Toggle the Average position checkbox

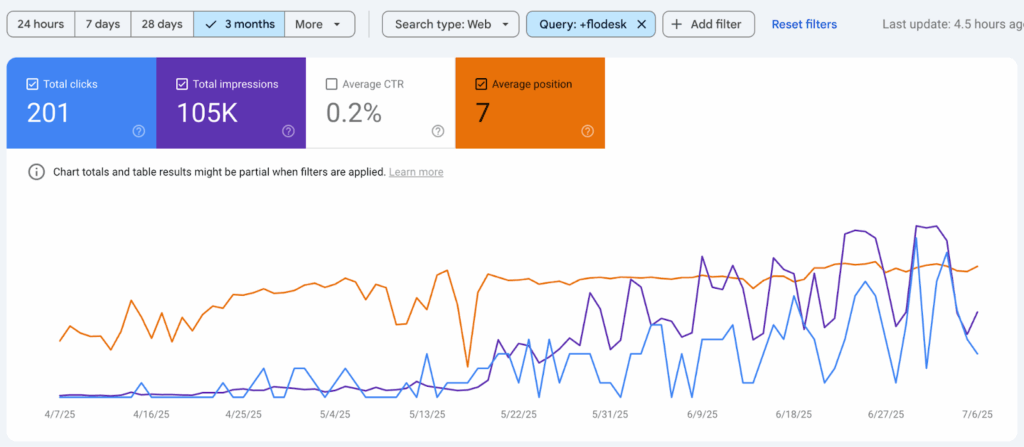481,84
